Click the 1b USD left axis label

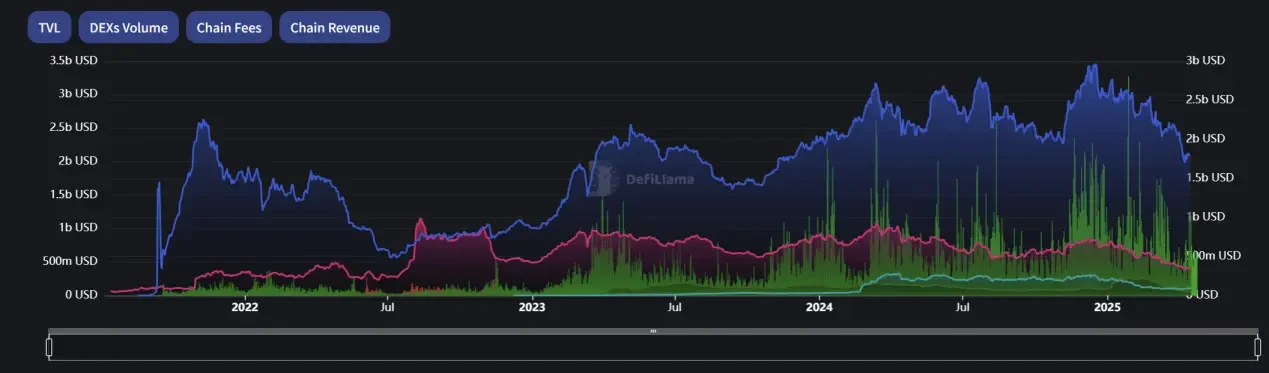click(x=78, y=227)
